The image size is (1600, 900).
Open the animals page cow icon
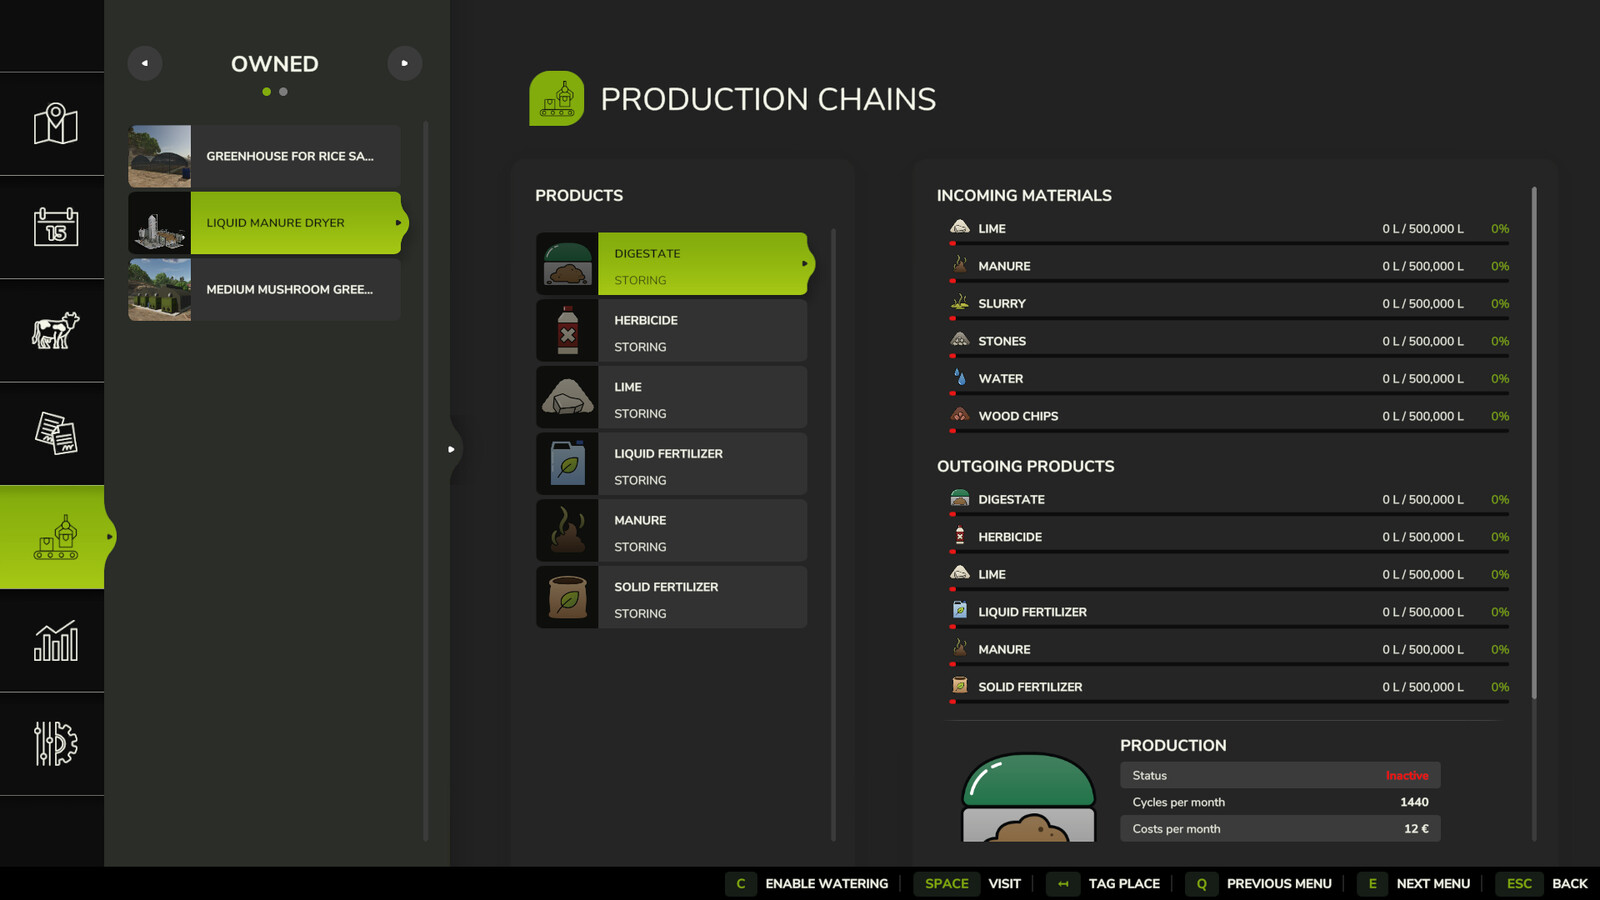[55, 330]
